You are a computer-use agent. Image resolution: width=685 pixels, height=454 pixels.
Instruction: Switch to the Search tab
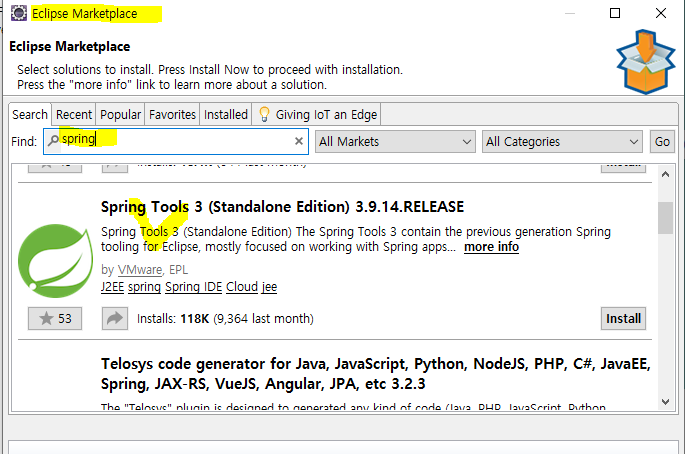tap(30, 114)
